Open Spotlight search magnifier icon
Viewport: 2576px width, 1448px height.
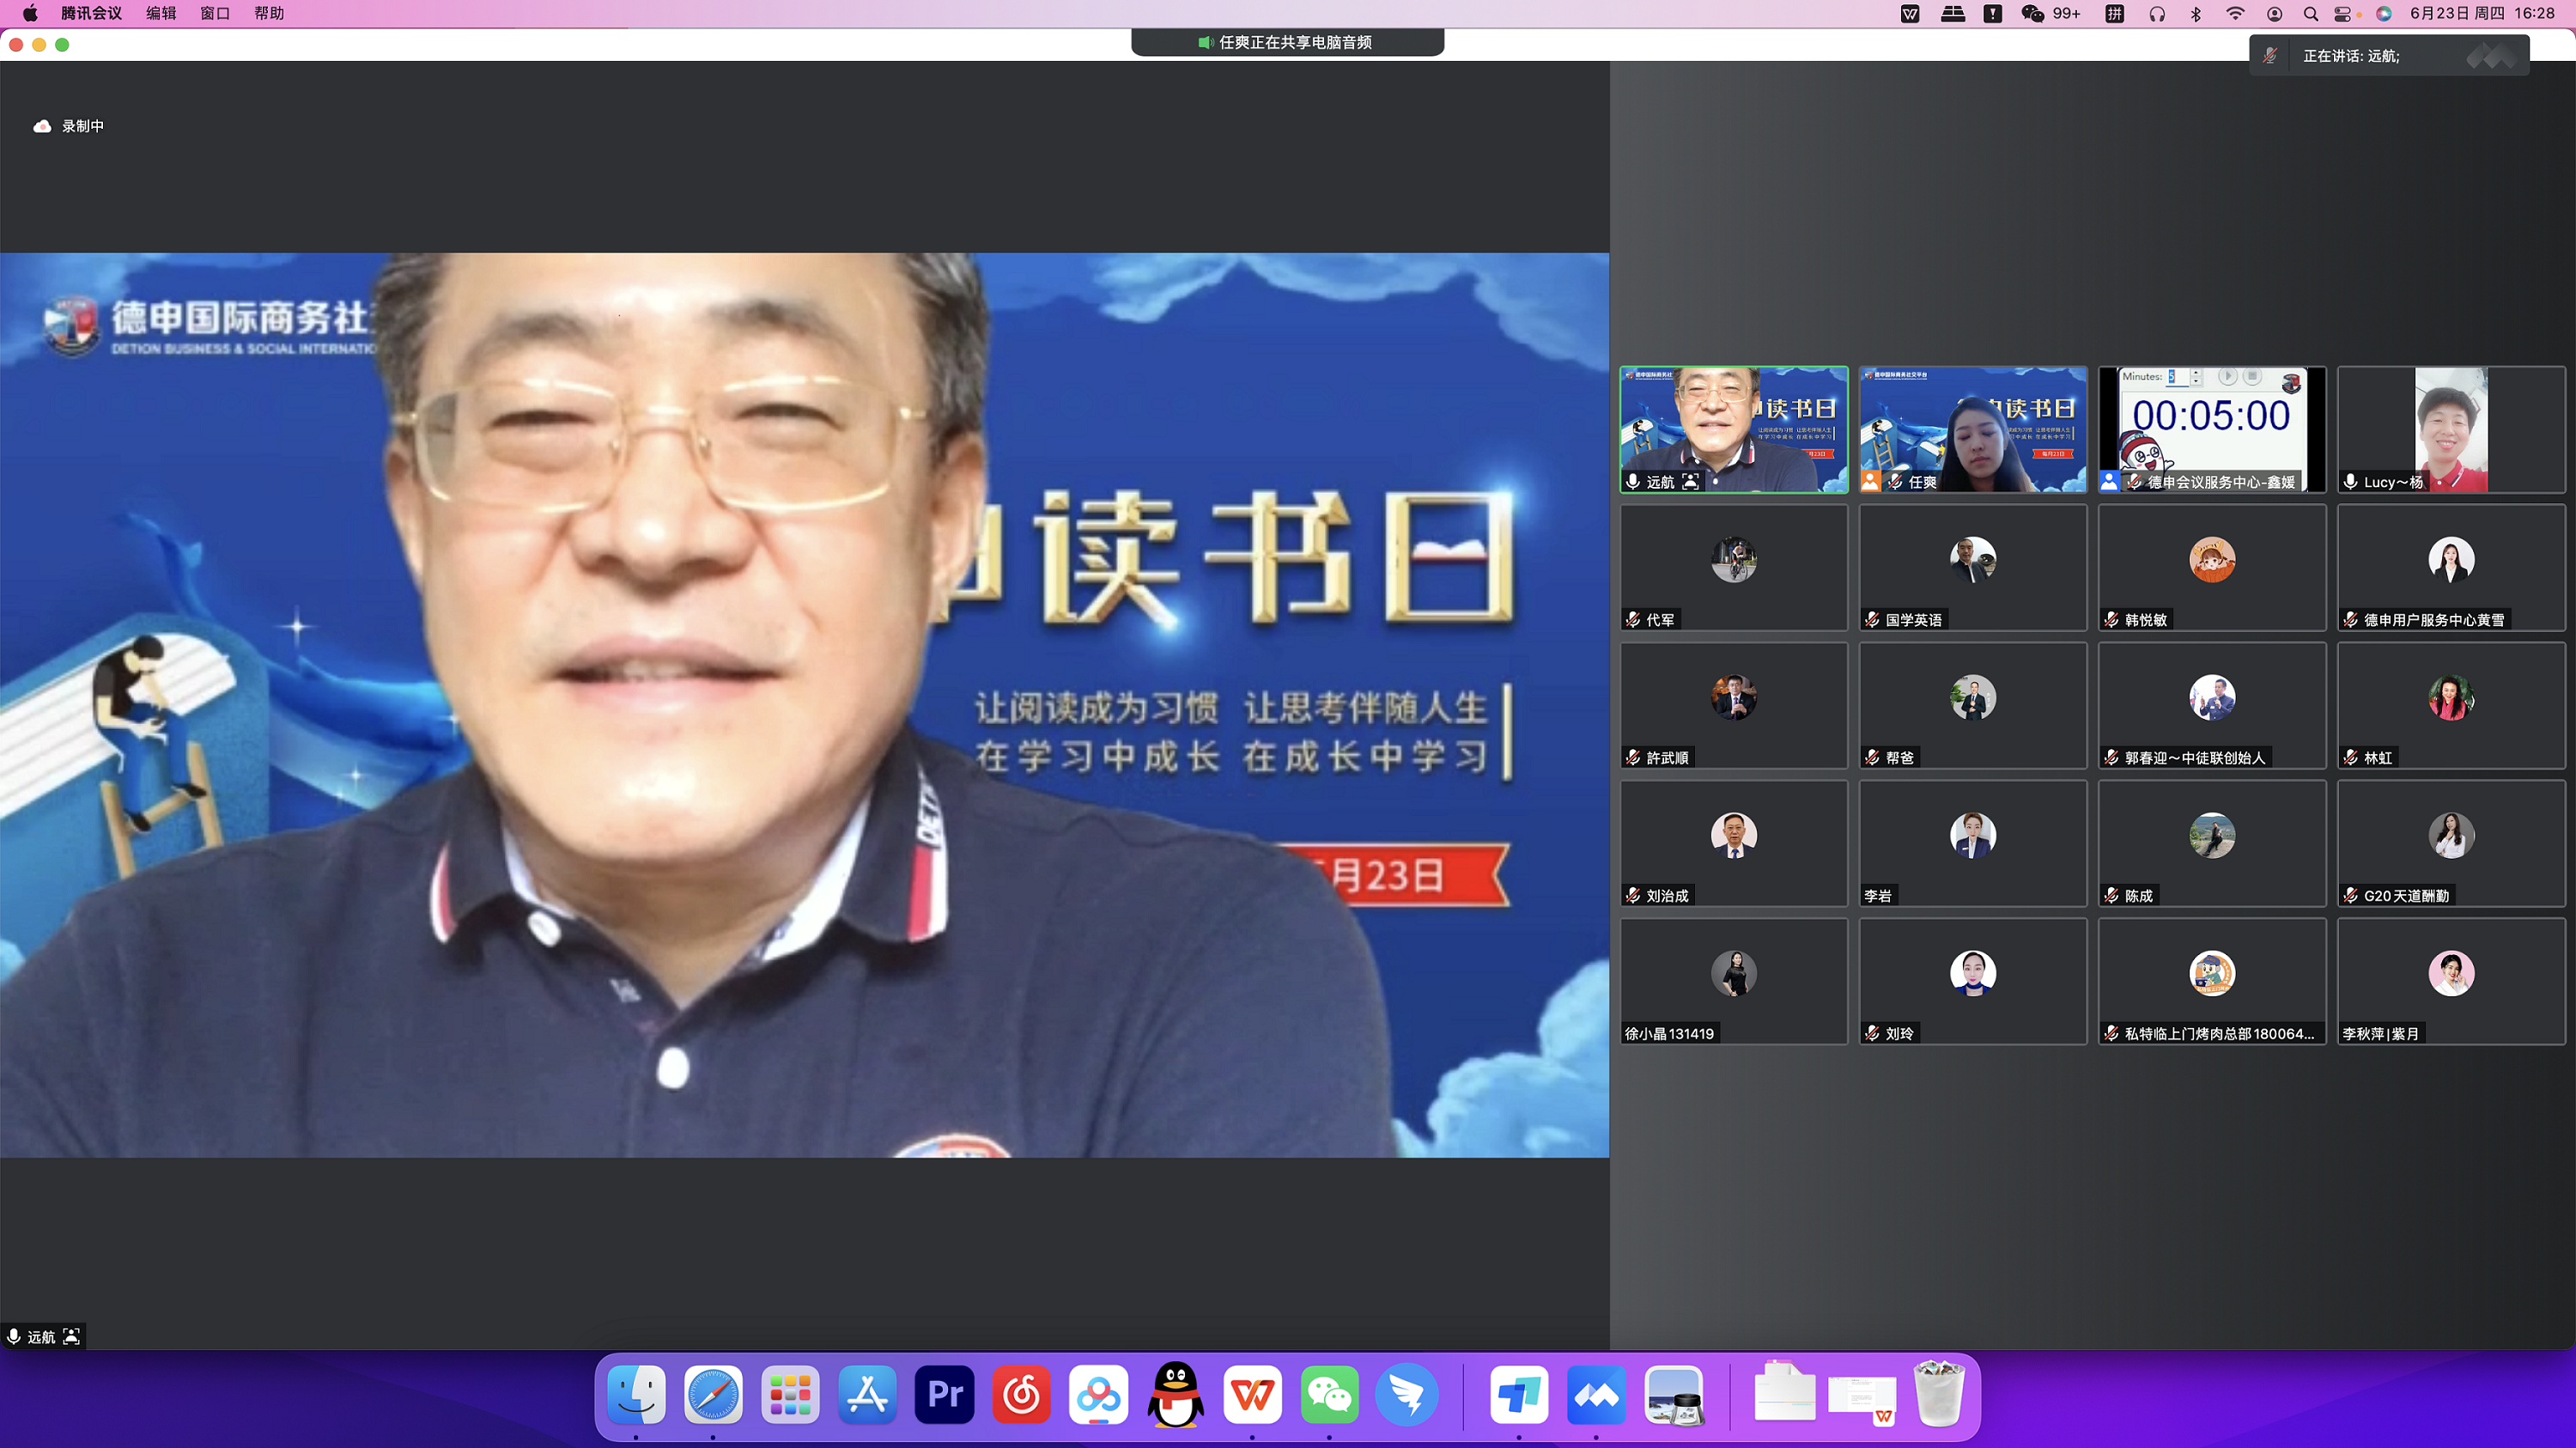click(x=2311, y=13)
